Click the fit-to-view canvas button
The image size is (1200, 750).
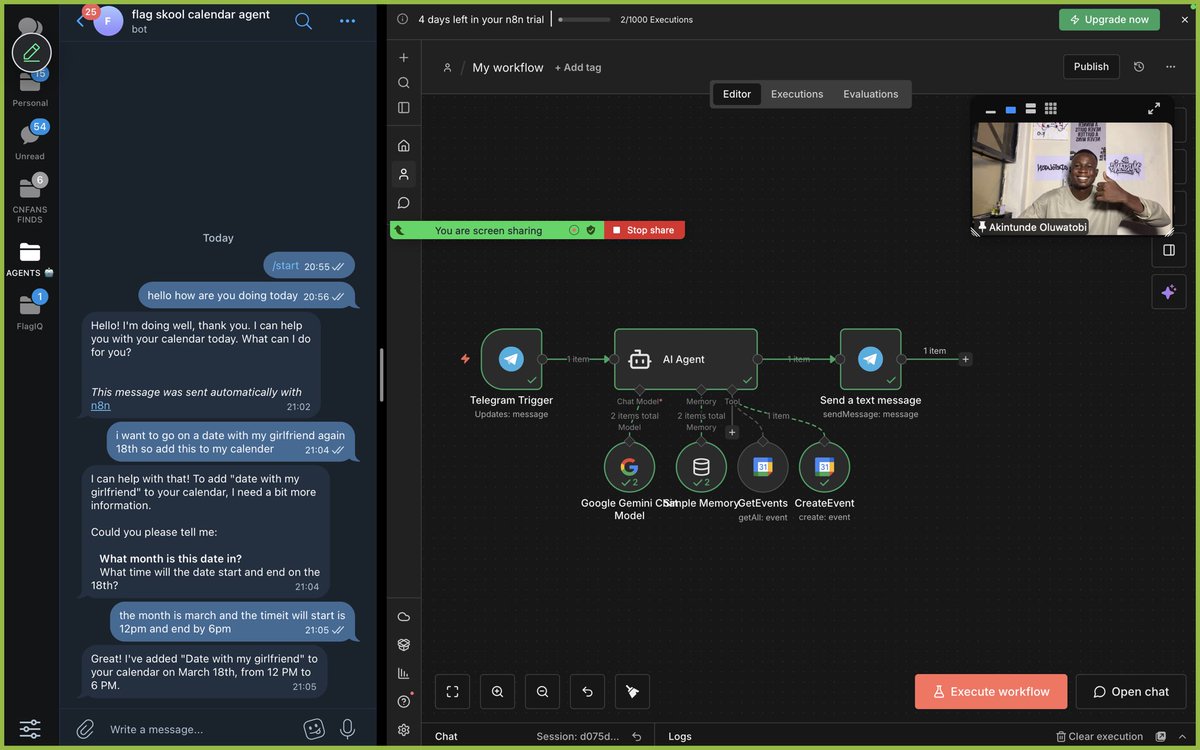(452, 691)
